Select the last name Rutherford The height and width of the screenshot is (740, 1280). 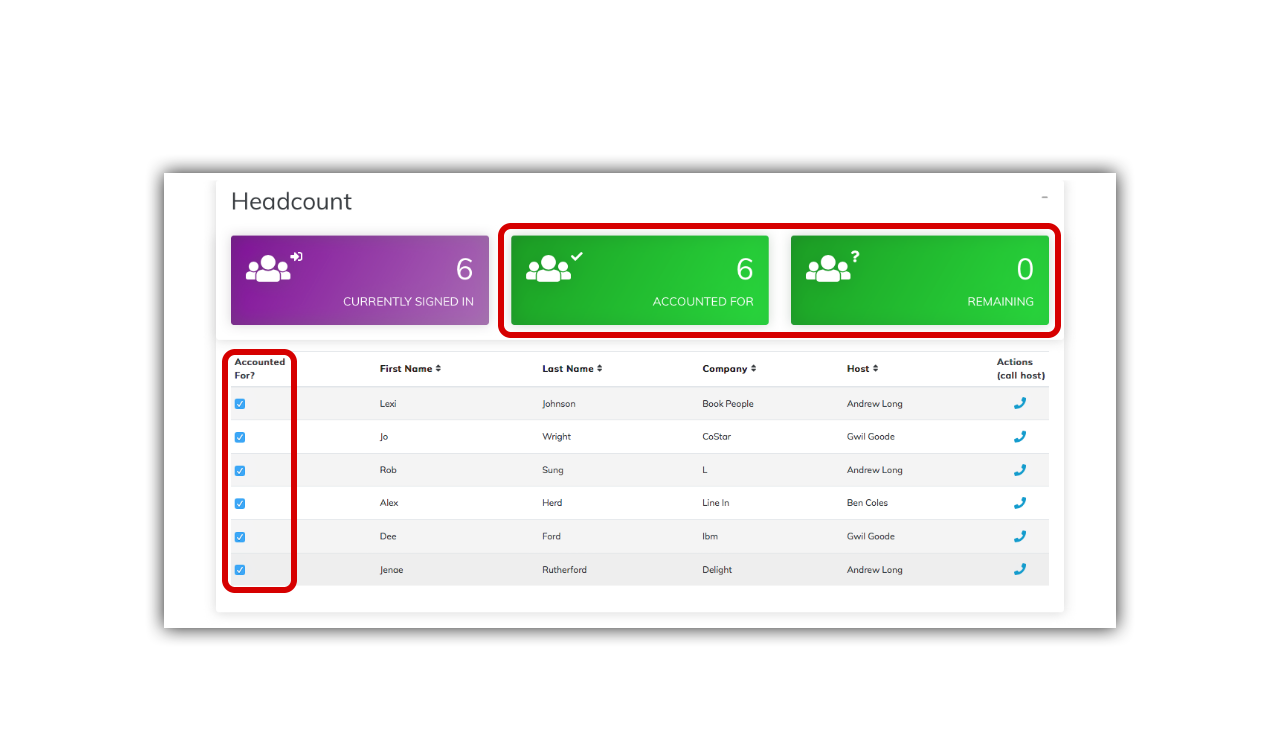[x=565, y=570]
